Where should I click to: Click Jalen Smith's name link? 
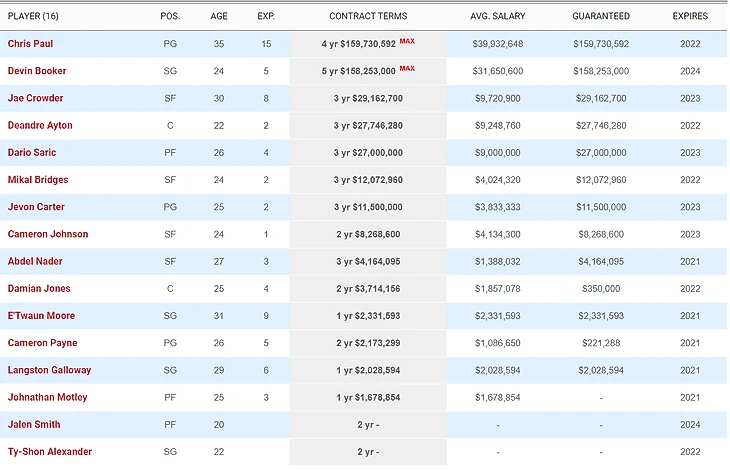coord(32,424)
